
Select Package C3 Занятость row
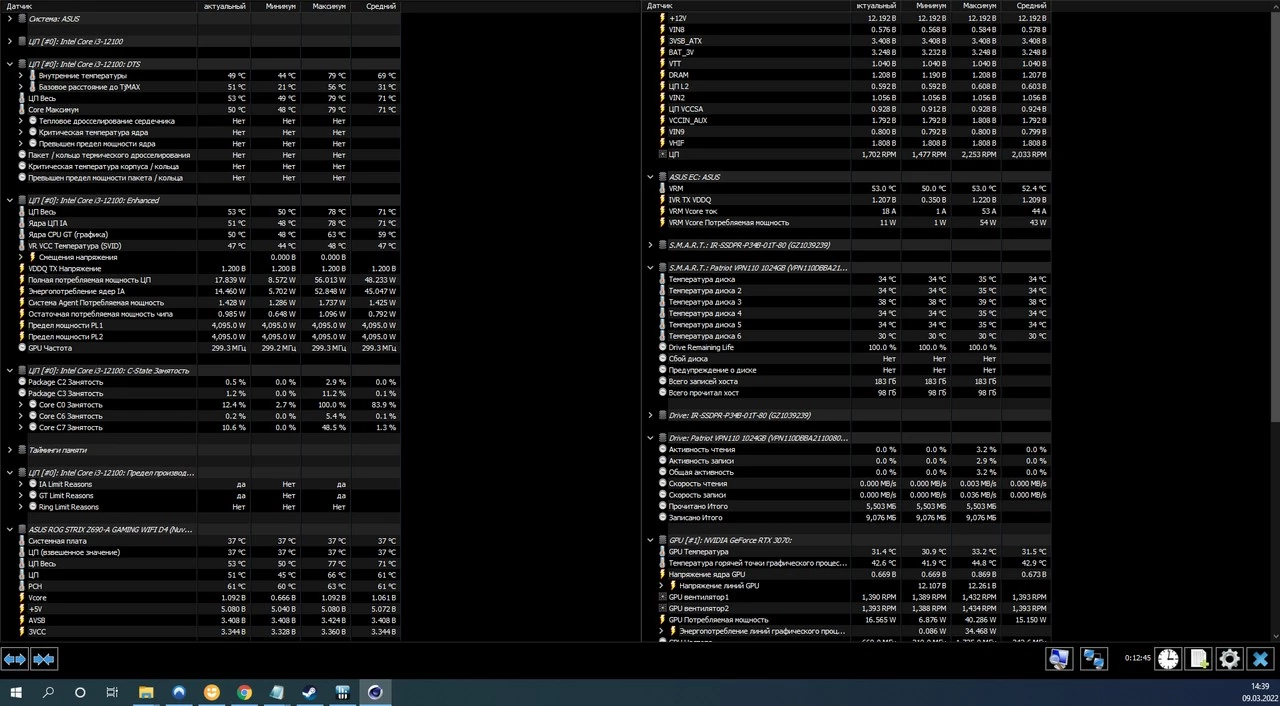click(x=200, y=393)
